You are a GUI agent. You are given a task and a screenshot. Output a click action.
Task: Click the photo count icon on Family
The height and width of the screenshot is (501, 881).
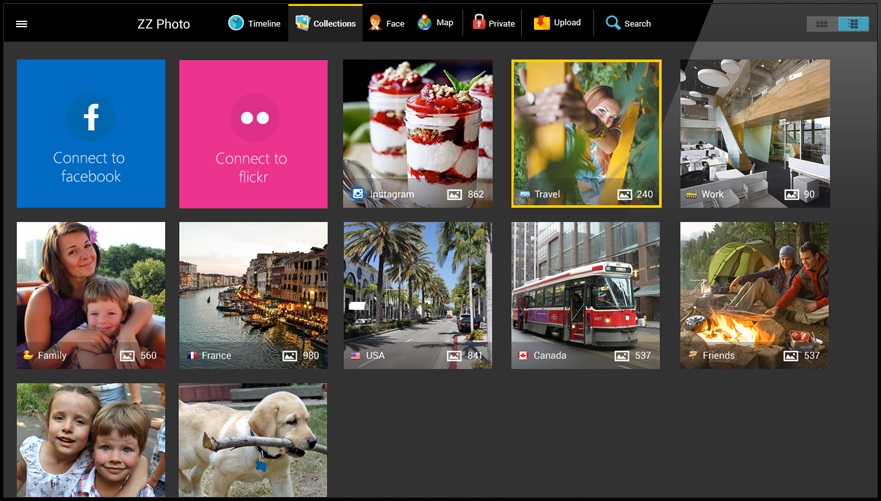click(128, 356)
